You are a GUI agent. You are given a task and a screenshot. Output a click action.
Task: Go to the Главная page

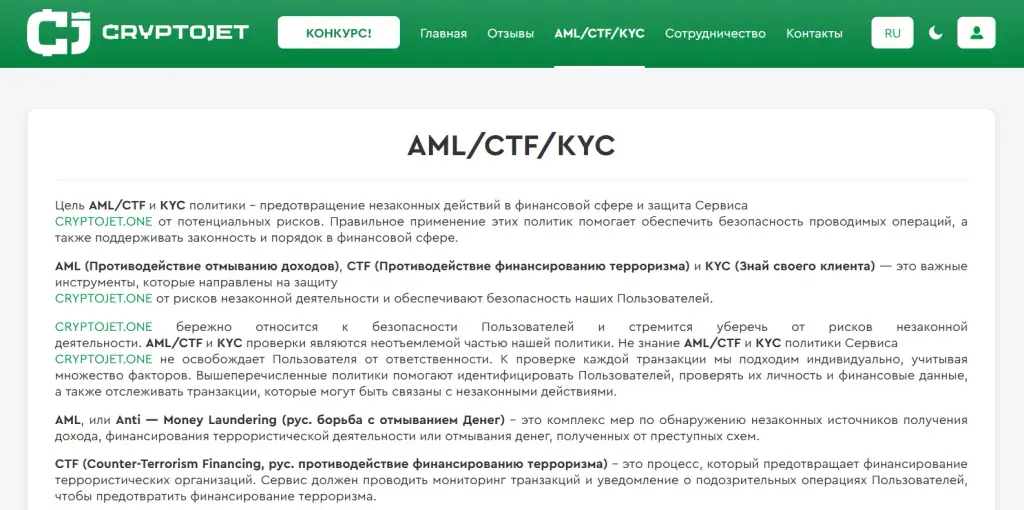[443, 33]
